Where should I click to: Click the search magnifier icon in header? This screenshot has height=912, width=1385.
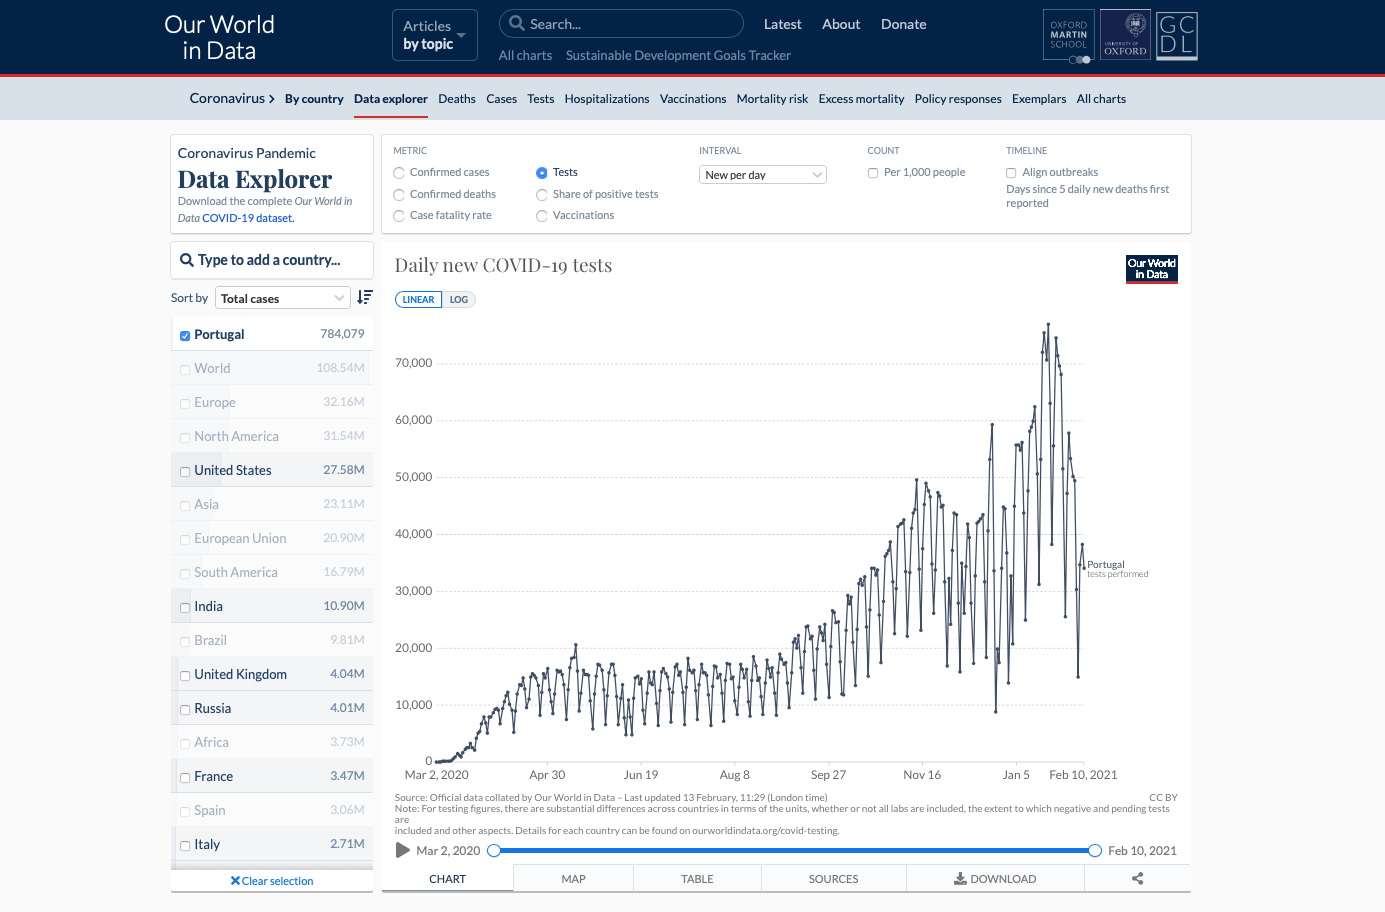[x=517, y=24]
